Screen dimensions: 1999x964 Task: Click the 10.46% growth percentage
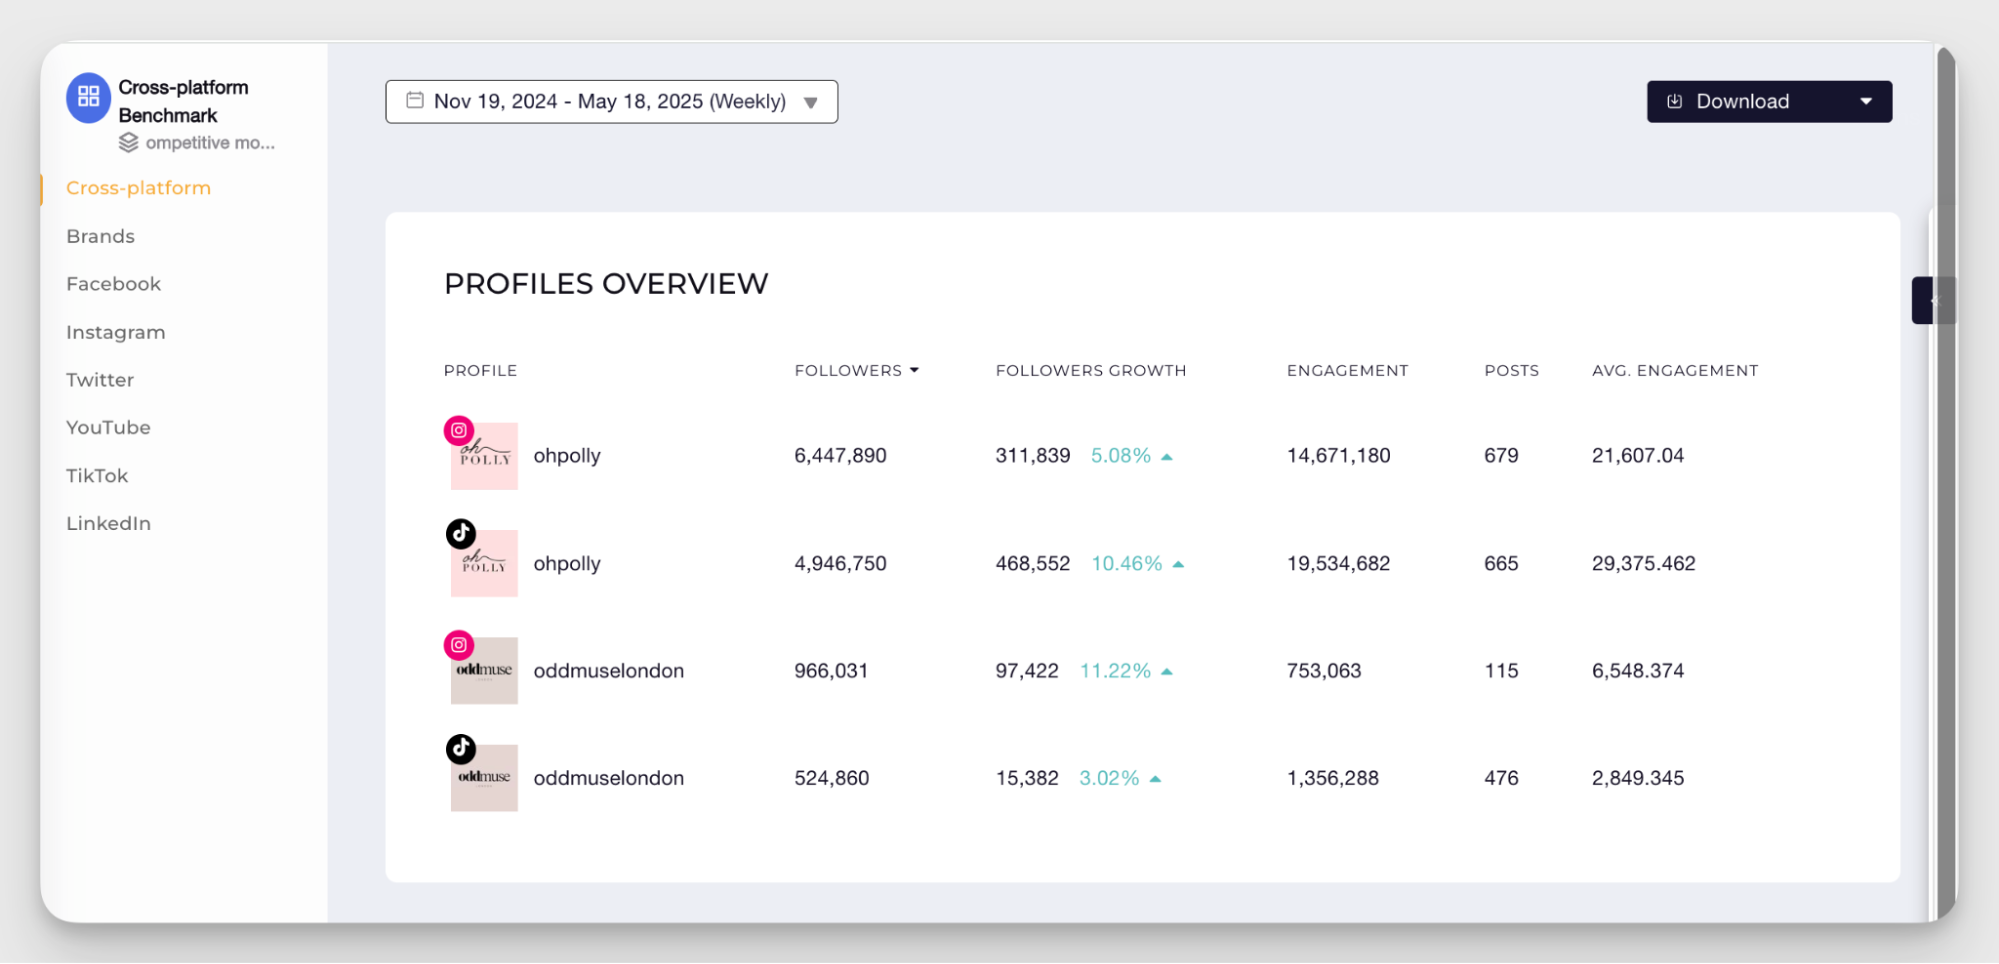pos(1126,564)
